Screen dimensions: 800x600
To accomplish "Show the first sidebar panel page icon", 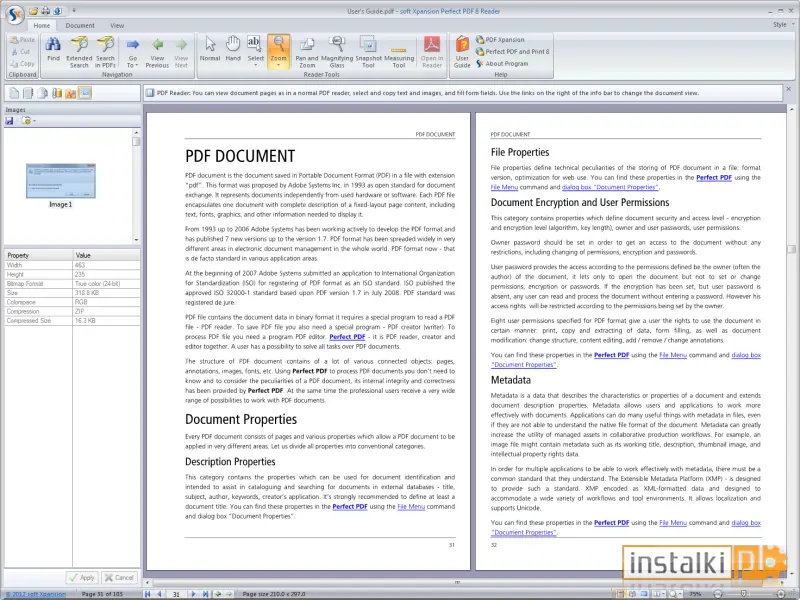I will tap(14, 93).
